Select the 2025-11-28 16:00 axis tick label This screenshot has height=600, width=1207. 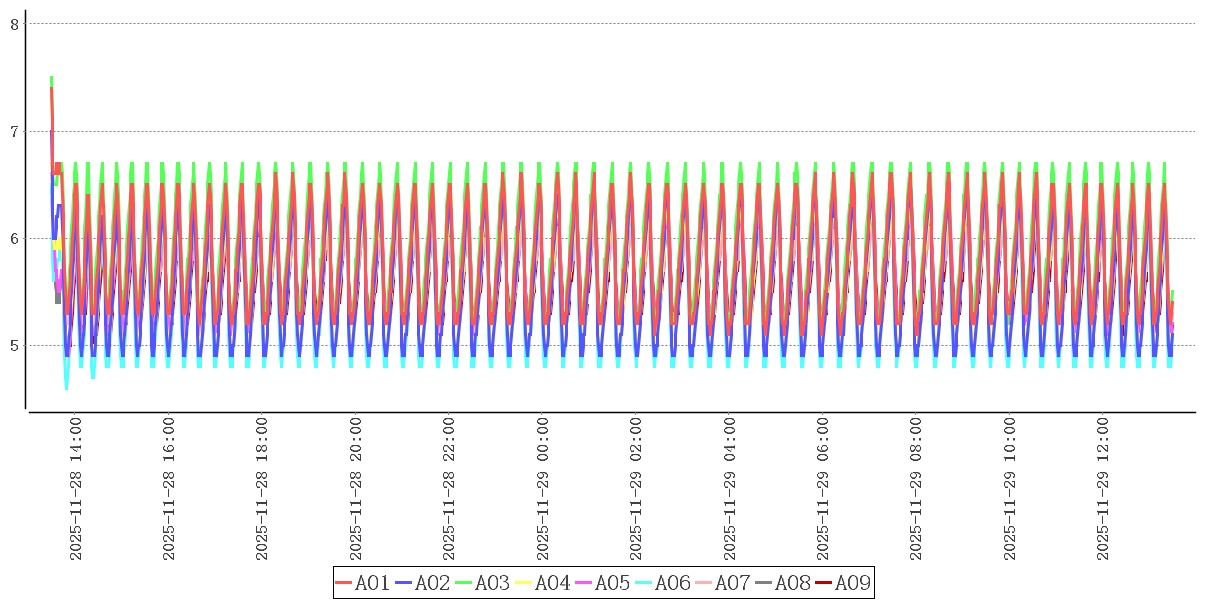(170, 489)
